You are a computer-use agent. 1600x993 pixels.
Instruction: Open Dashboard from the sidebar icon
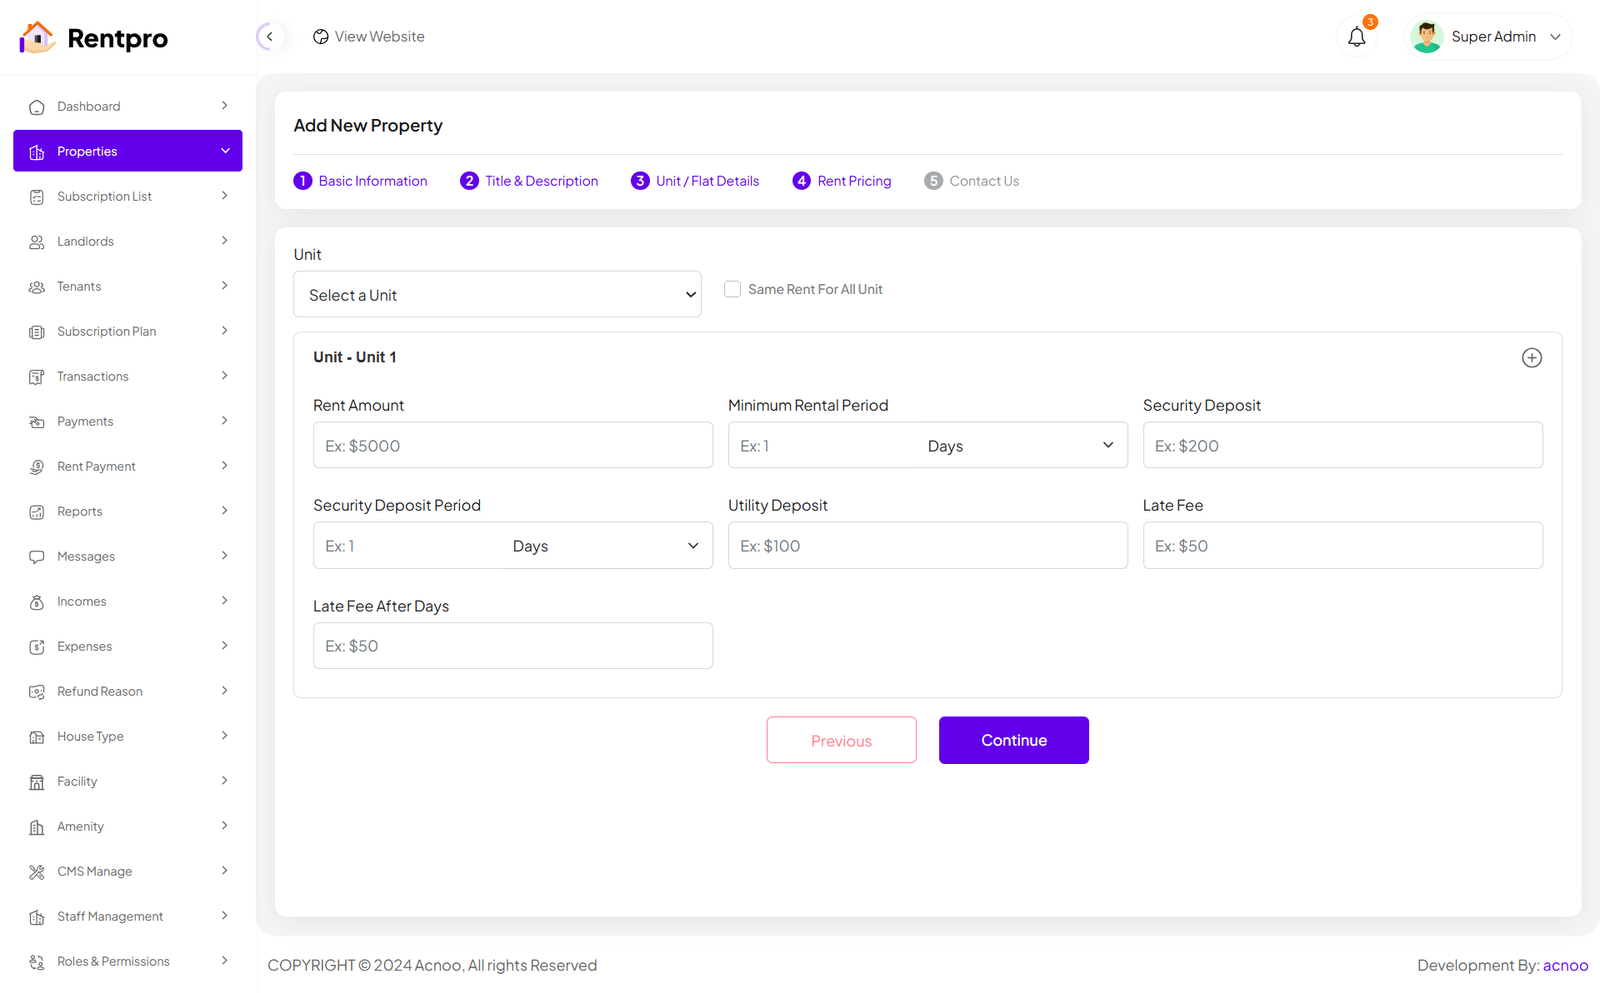pos(37,107)
